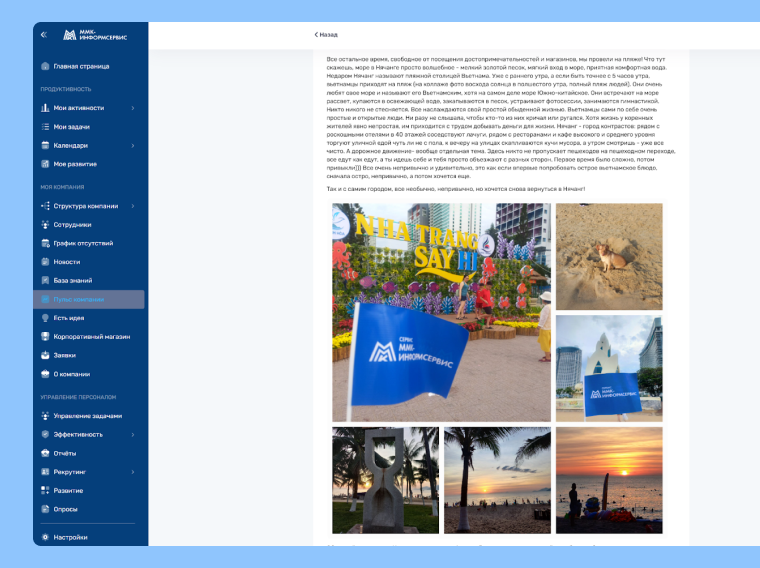760x568 pixels.
Task: Expand the Мои активности submenu arrow
Action: pyautogui.click(x=133, y=108)
